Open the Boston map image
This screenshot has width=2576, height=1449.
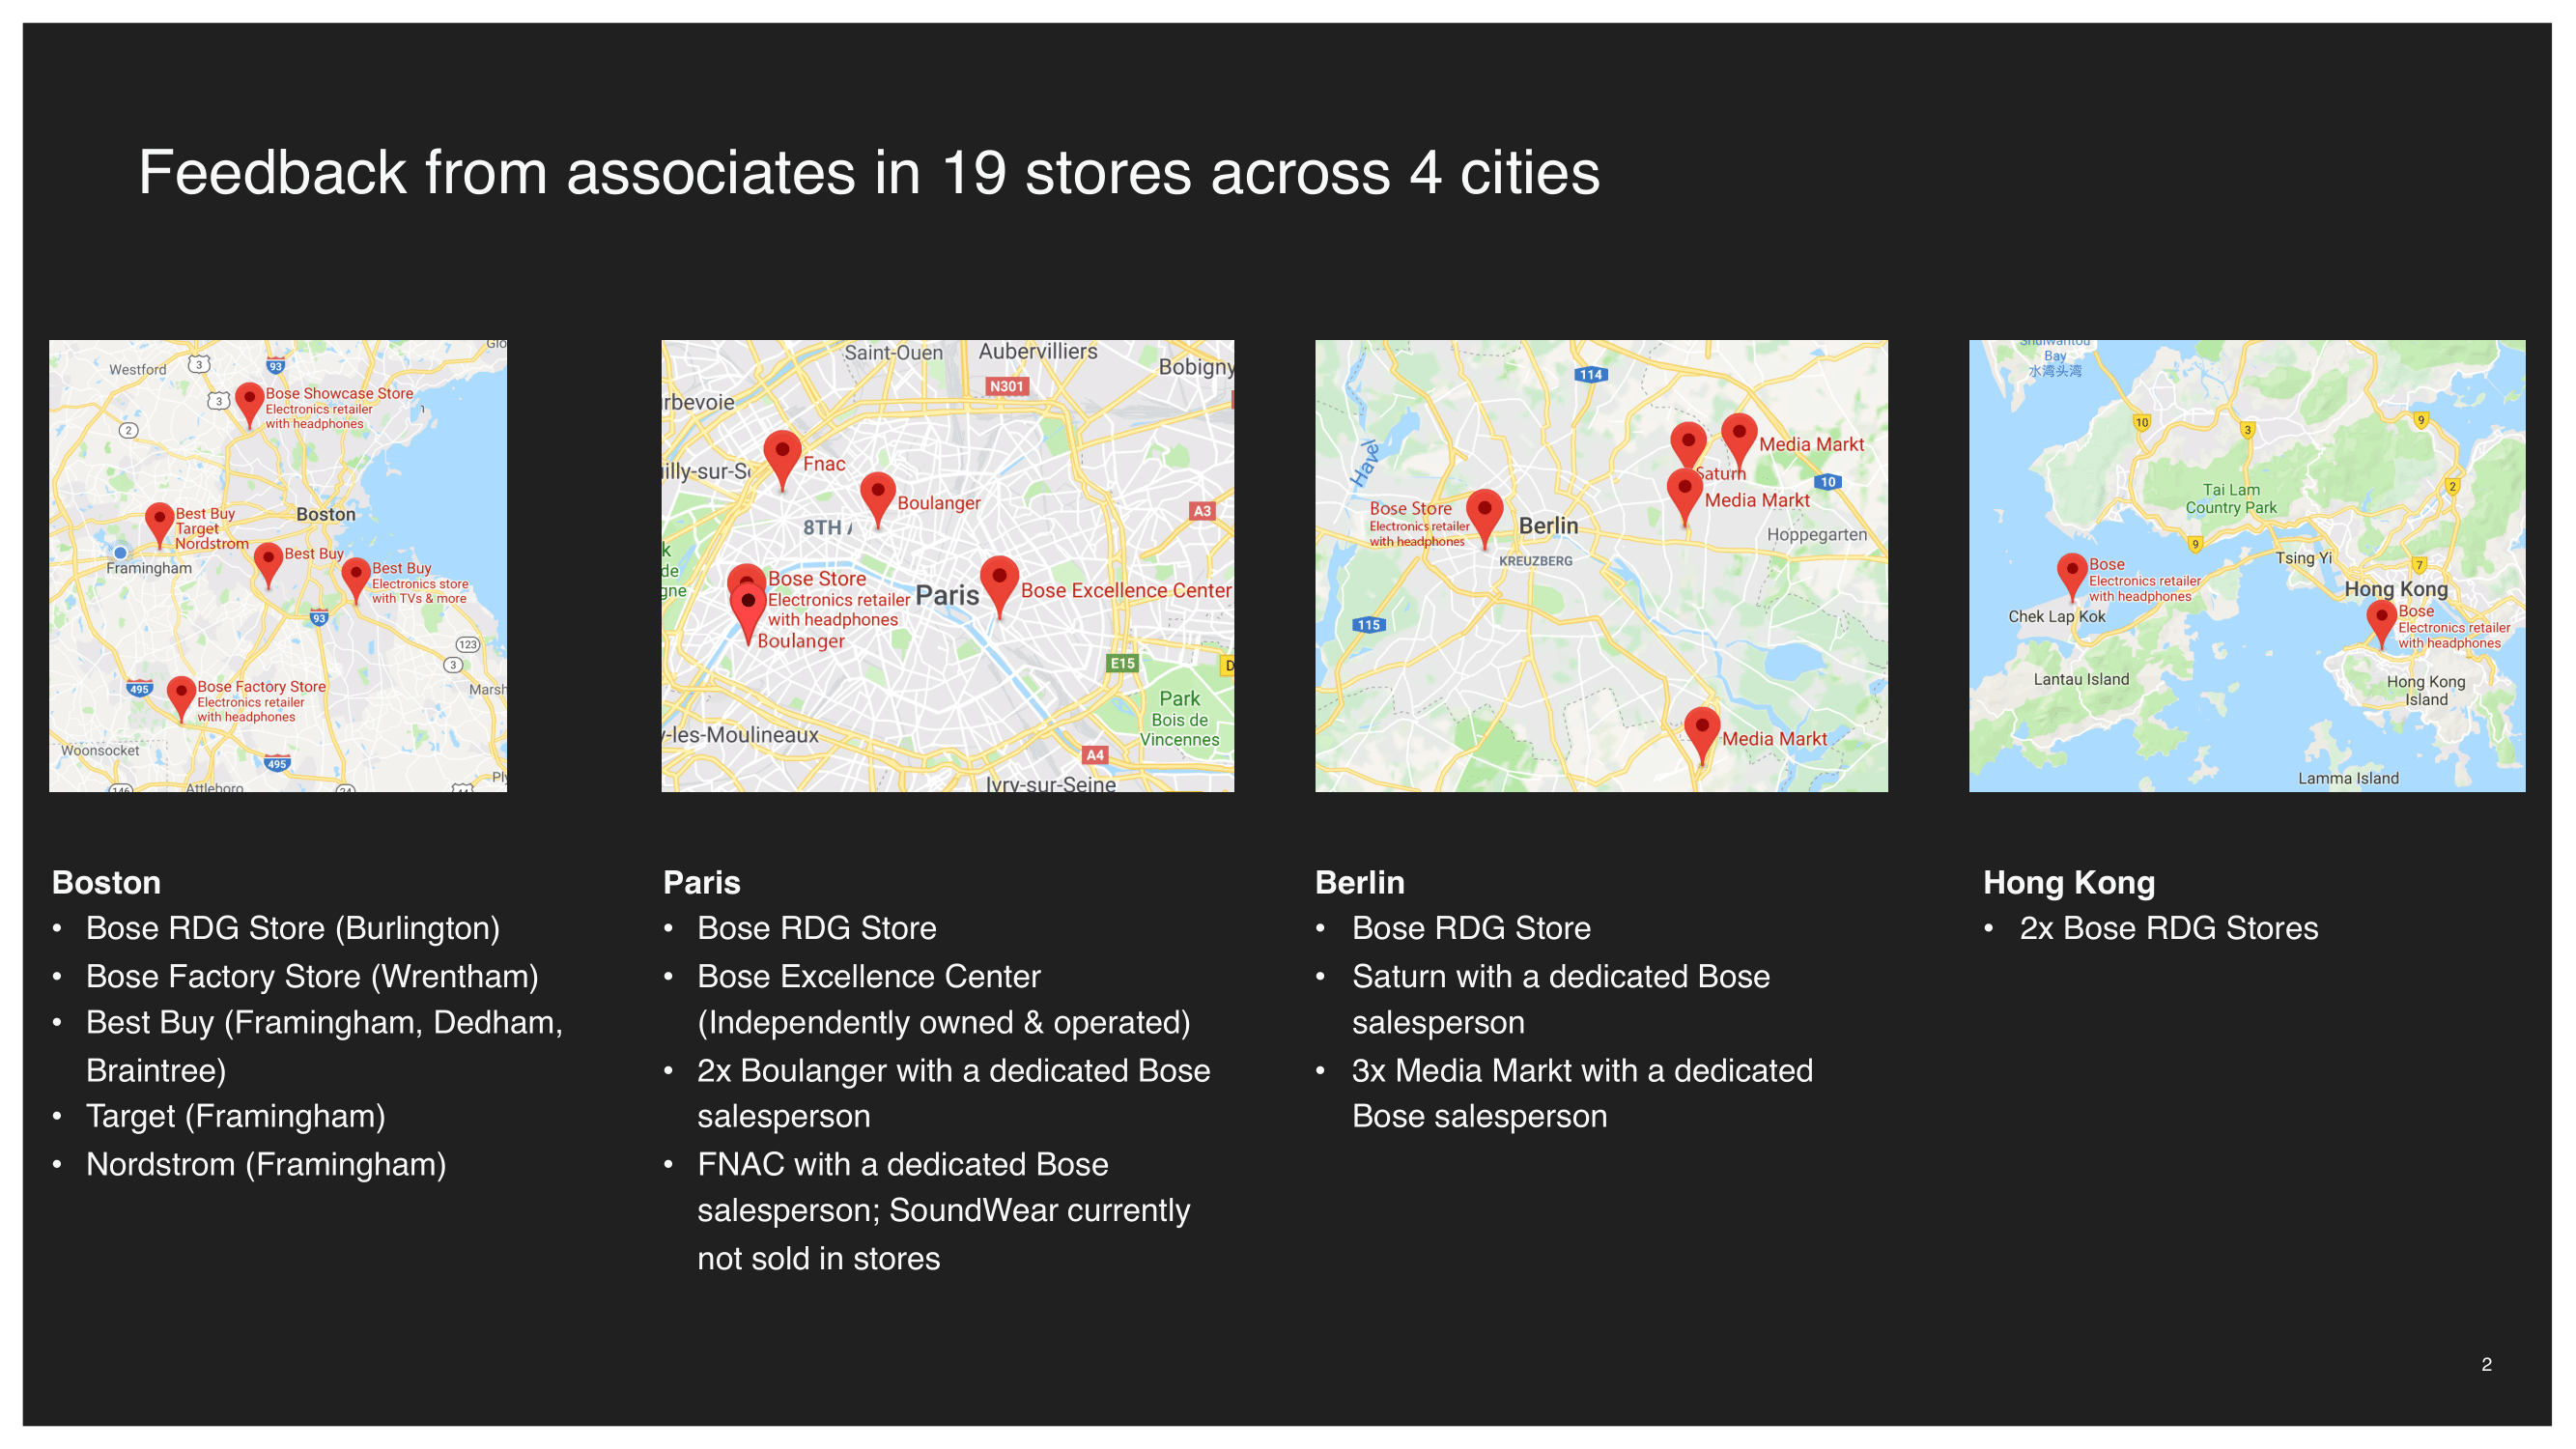coord(278,566)
